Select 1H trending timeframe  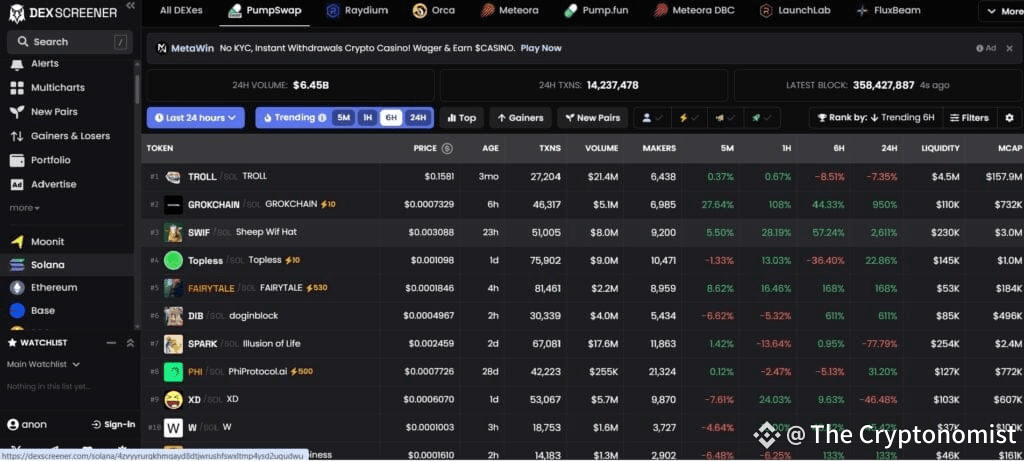point(367,118)
